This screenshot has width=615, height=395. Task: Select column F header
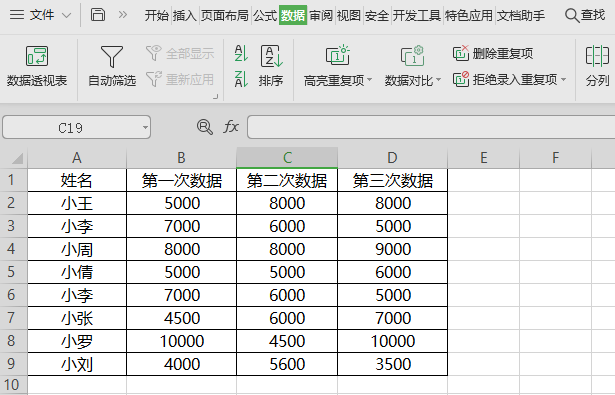tap(555, 158)
